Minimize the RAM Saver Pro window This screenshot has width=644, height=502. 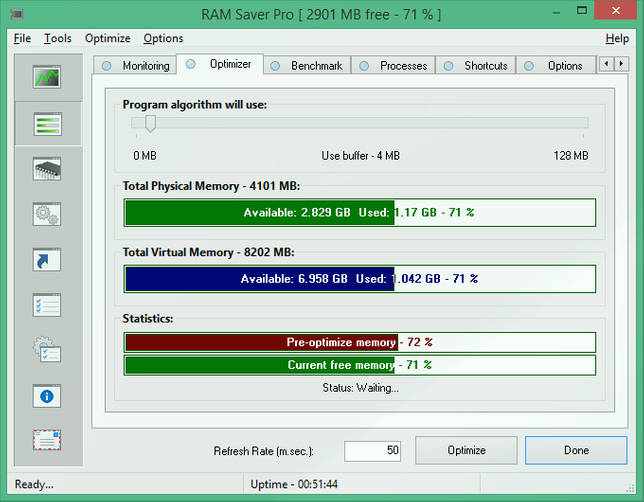[x=557, y=12]
